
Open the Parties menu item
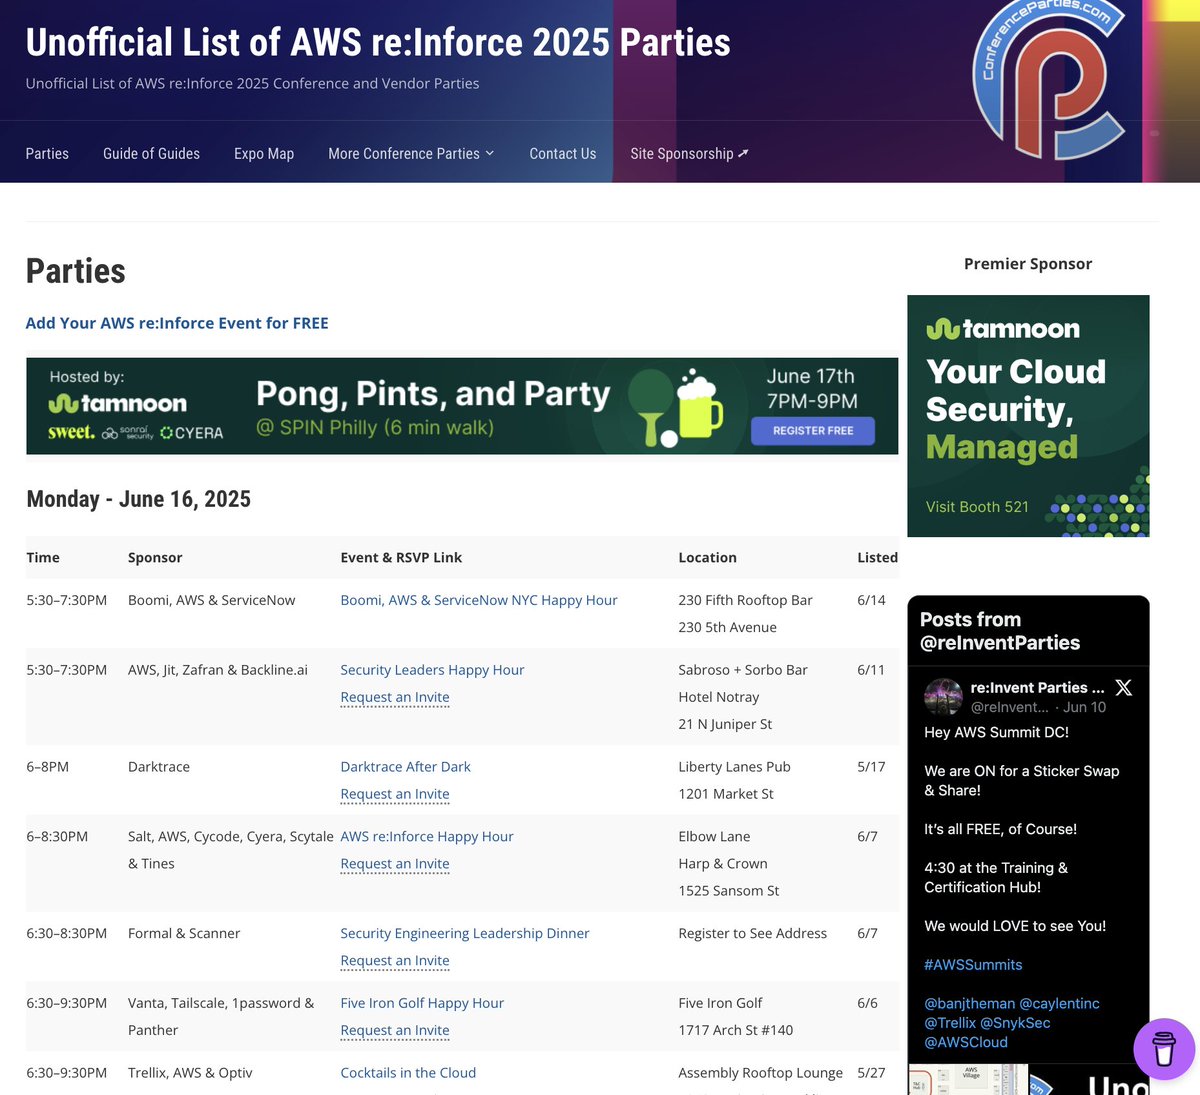point(47,153)
